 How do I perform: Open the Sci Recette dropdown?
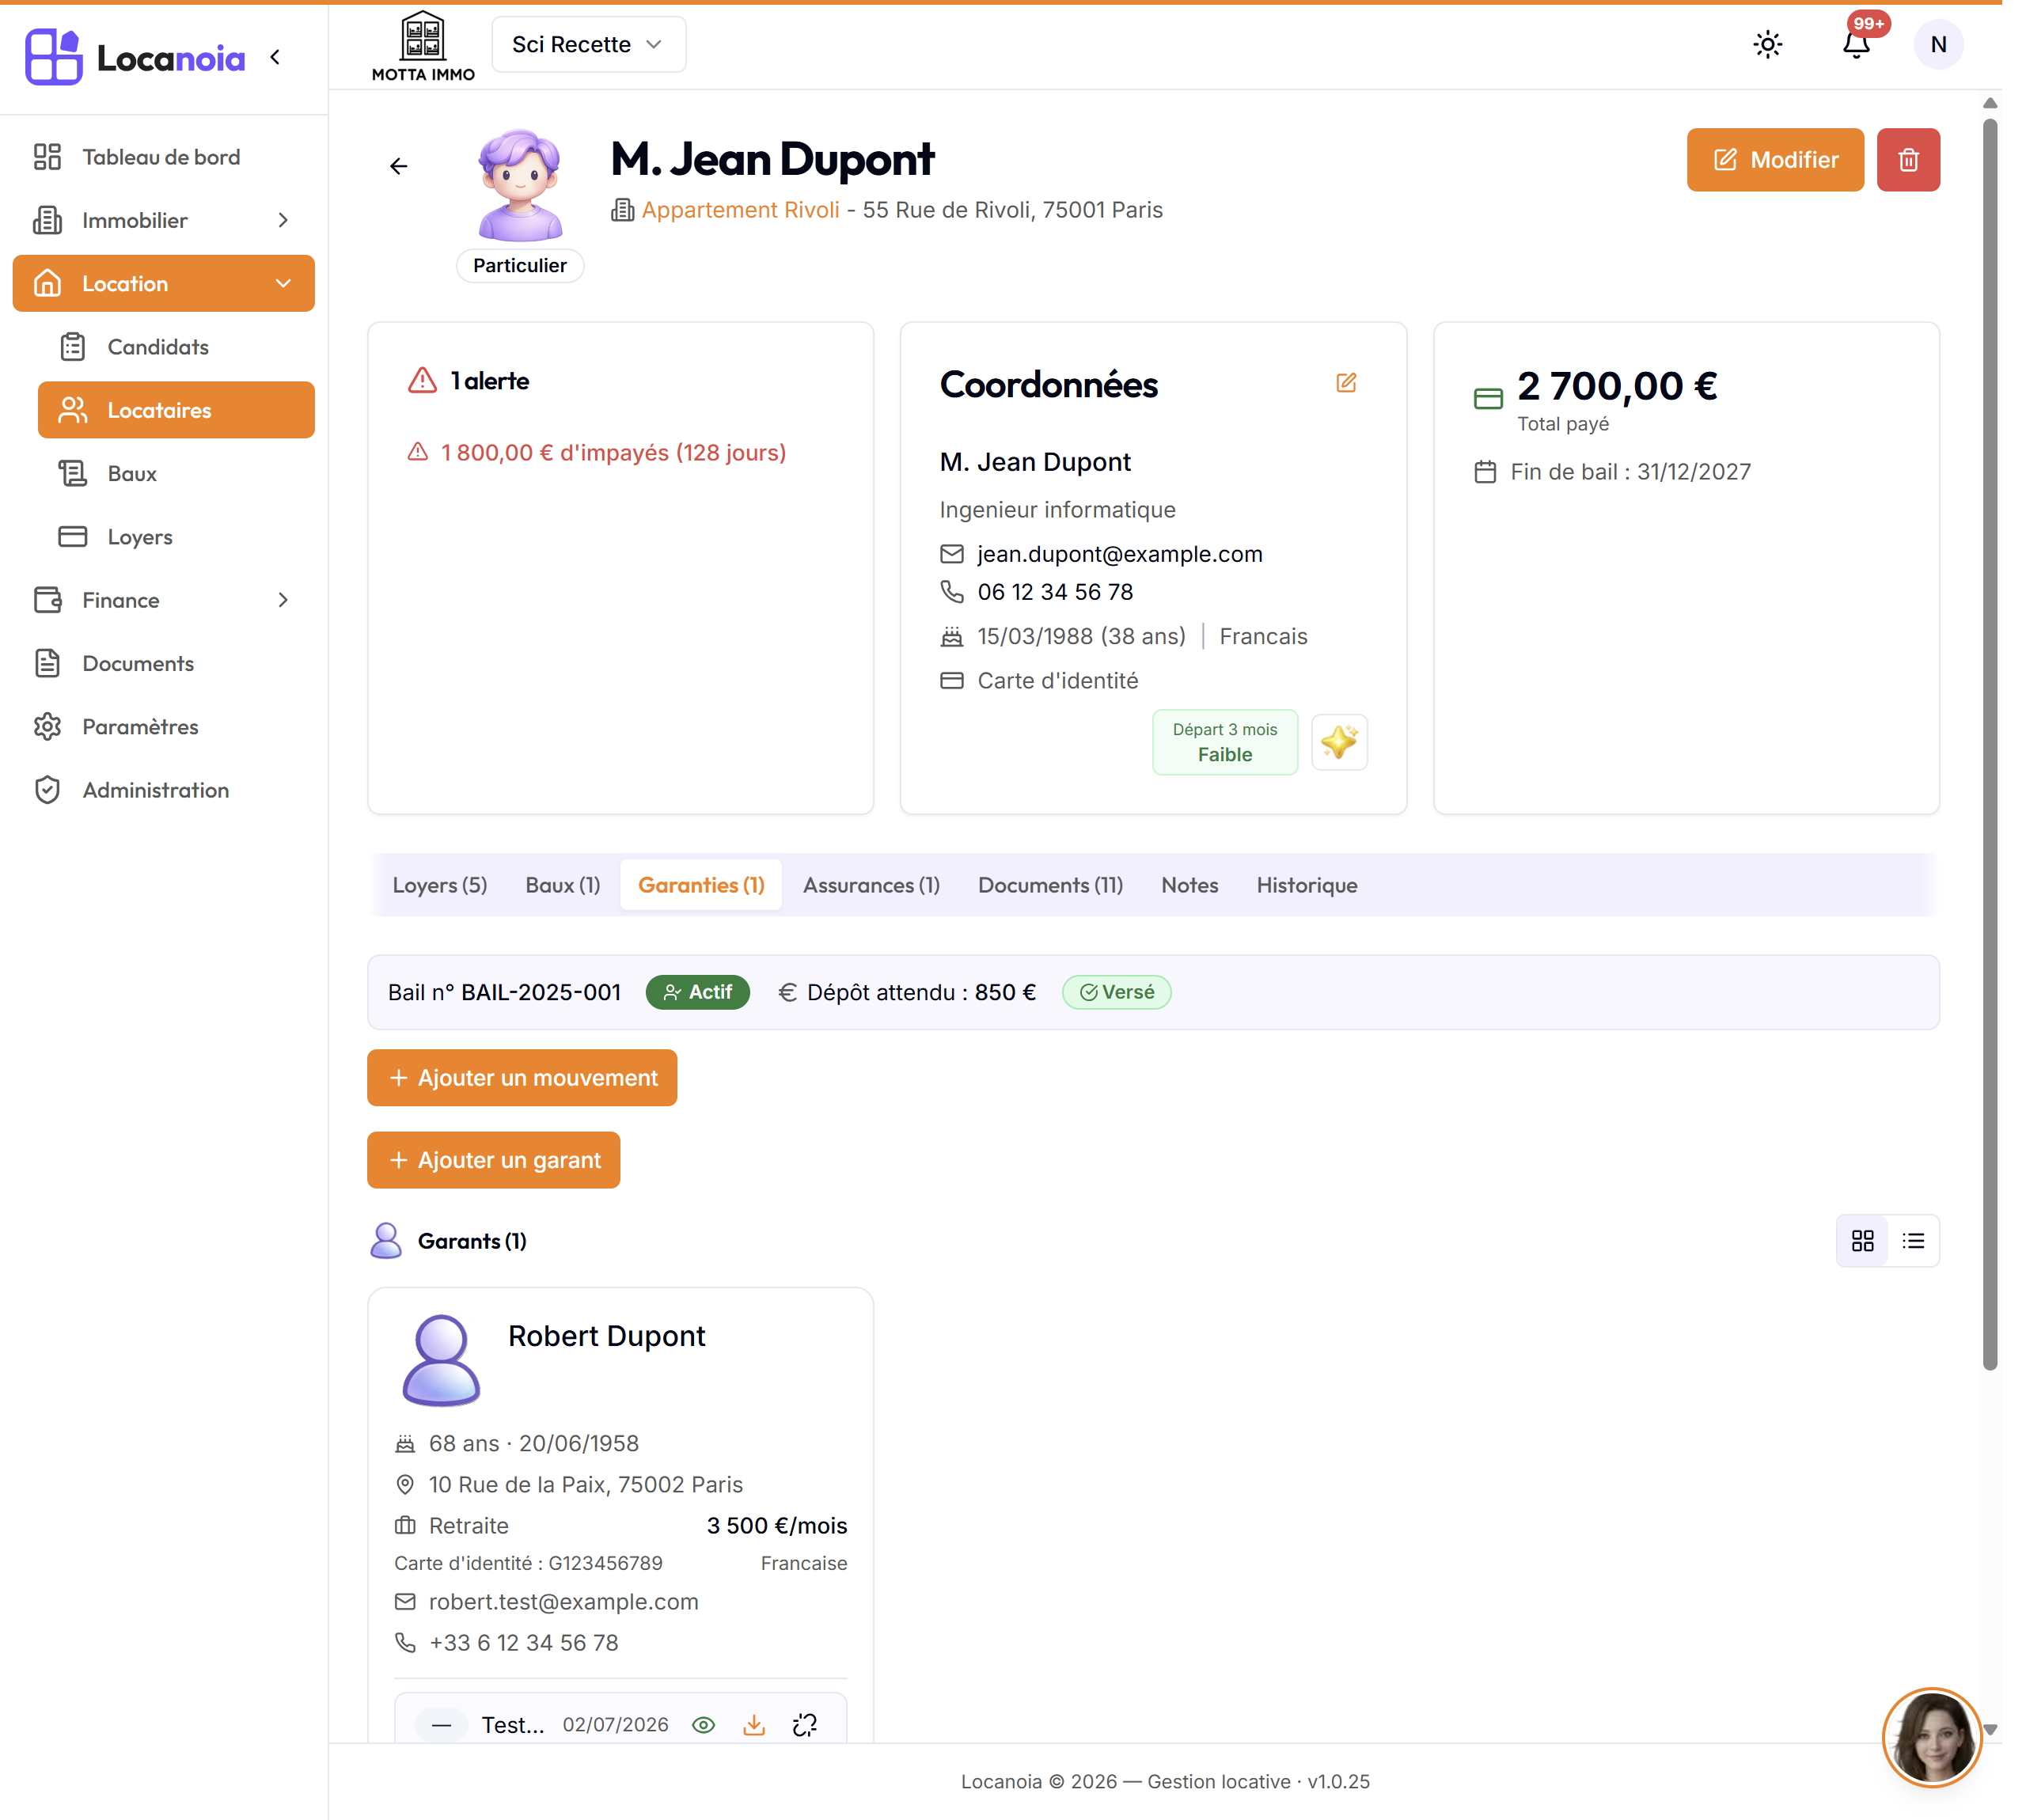[588, 45]
